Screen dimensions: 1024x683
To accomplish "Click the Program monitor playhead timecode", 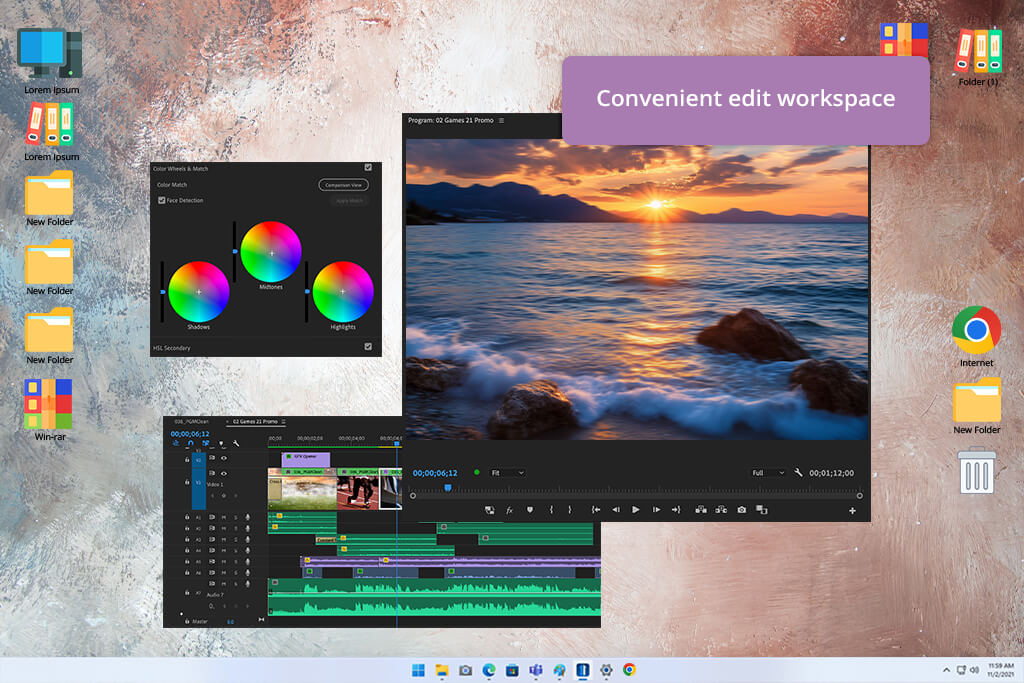I will (x=435, y=473).
